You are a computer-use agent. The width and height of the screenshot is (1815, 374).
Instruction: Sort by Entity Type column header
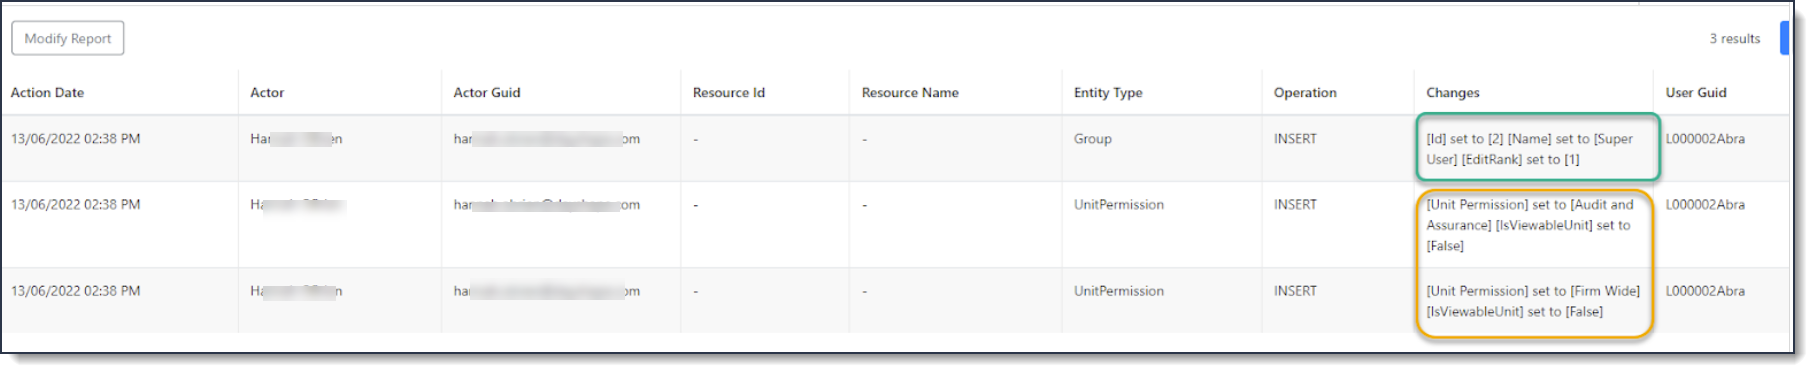point(1108,92)
